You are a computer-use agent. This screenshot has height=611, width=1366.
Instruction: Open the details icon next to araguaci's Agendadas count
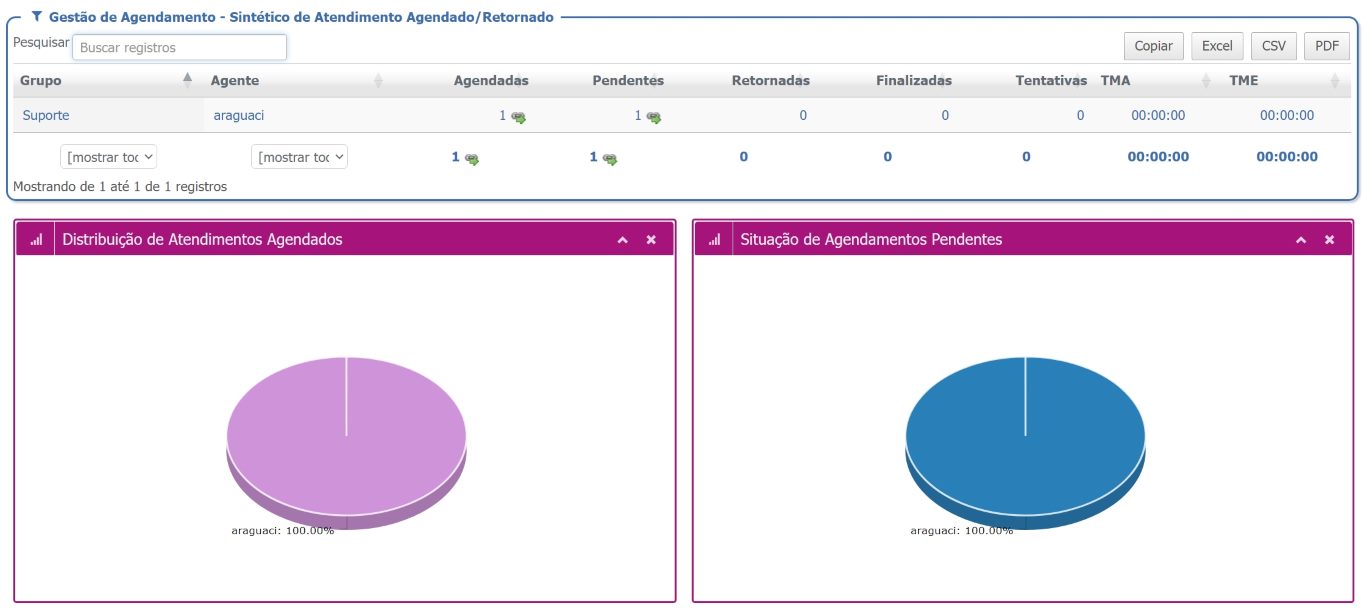[x=518, y=117]
